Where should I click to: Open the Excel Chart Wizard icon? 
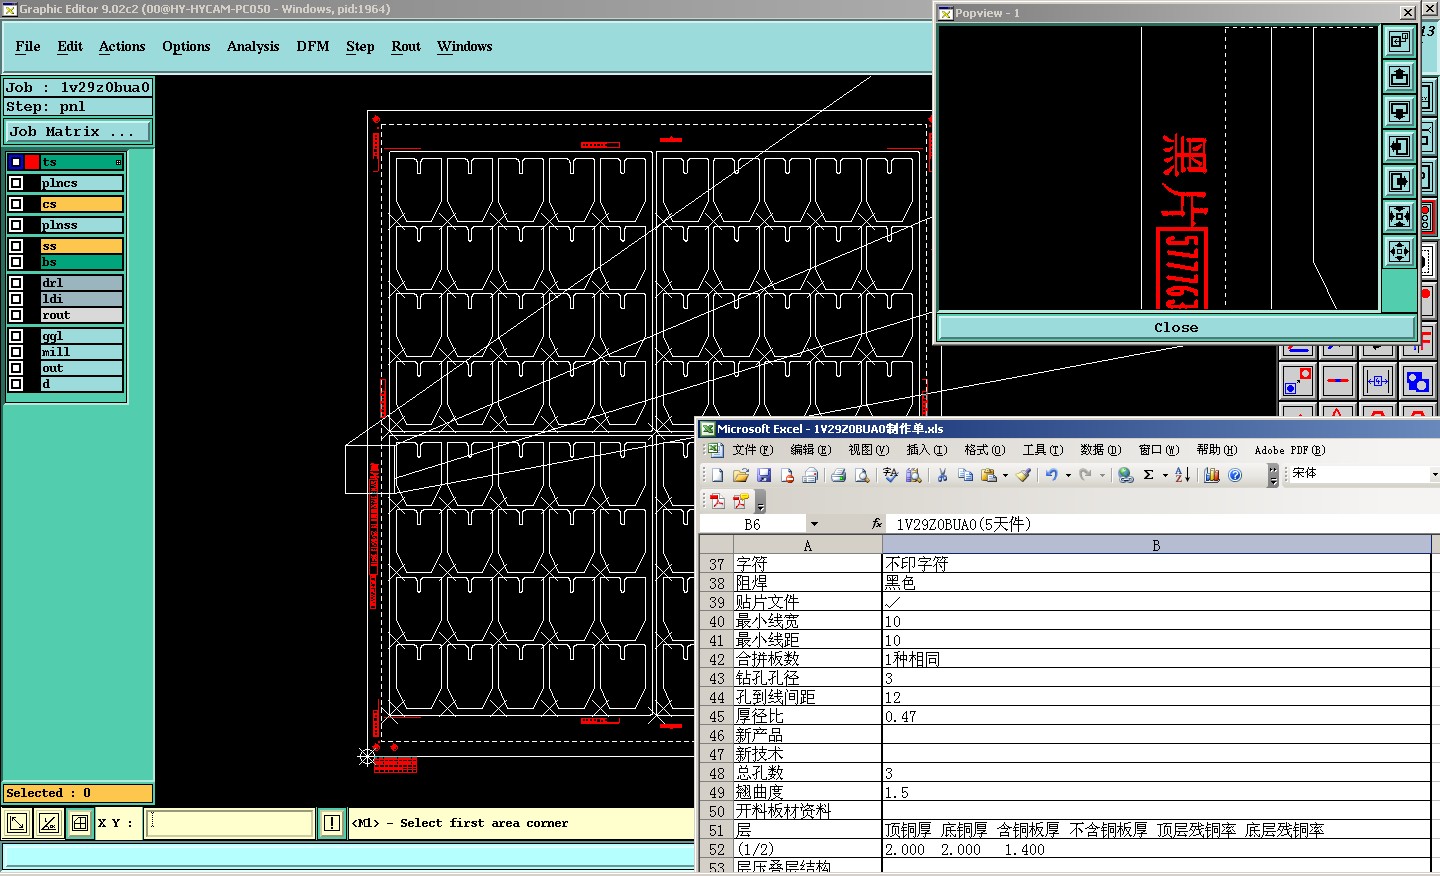pos(1212,475)
